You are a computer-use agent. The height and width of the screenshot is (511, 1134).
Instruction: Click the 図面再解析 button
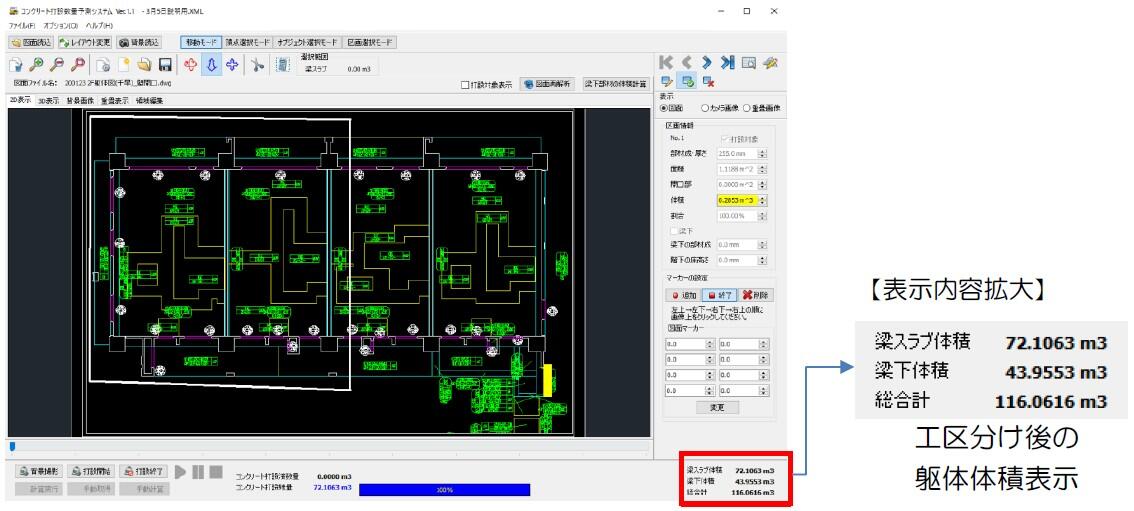[548, 85]
